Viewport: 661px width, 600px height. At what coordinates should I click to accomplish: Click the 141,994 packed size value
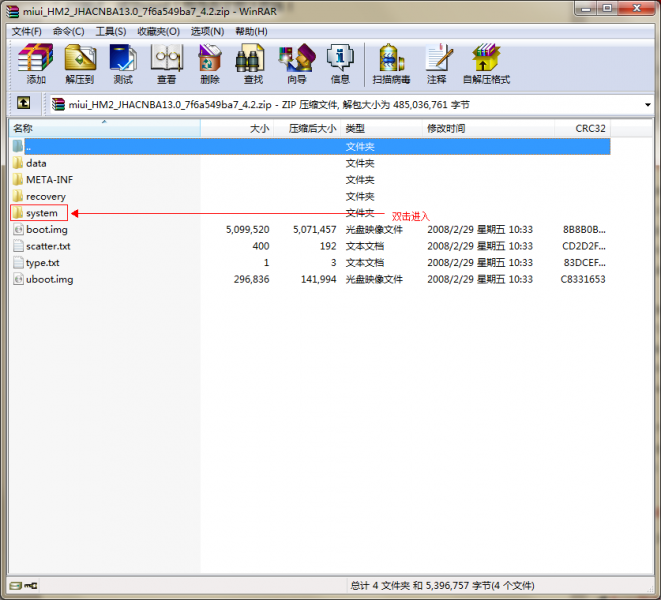(x=318, y=280)
